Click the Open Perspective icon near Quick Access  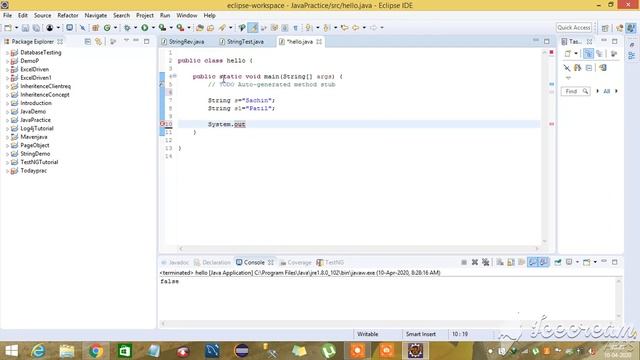tap(605, 28)
